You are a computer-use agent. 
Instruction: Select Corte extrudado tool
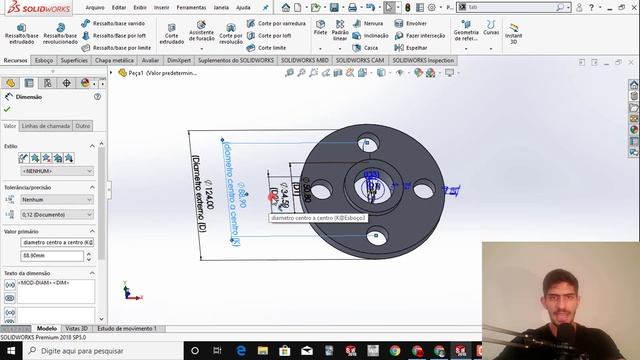pos(171,33)
